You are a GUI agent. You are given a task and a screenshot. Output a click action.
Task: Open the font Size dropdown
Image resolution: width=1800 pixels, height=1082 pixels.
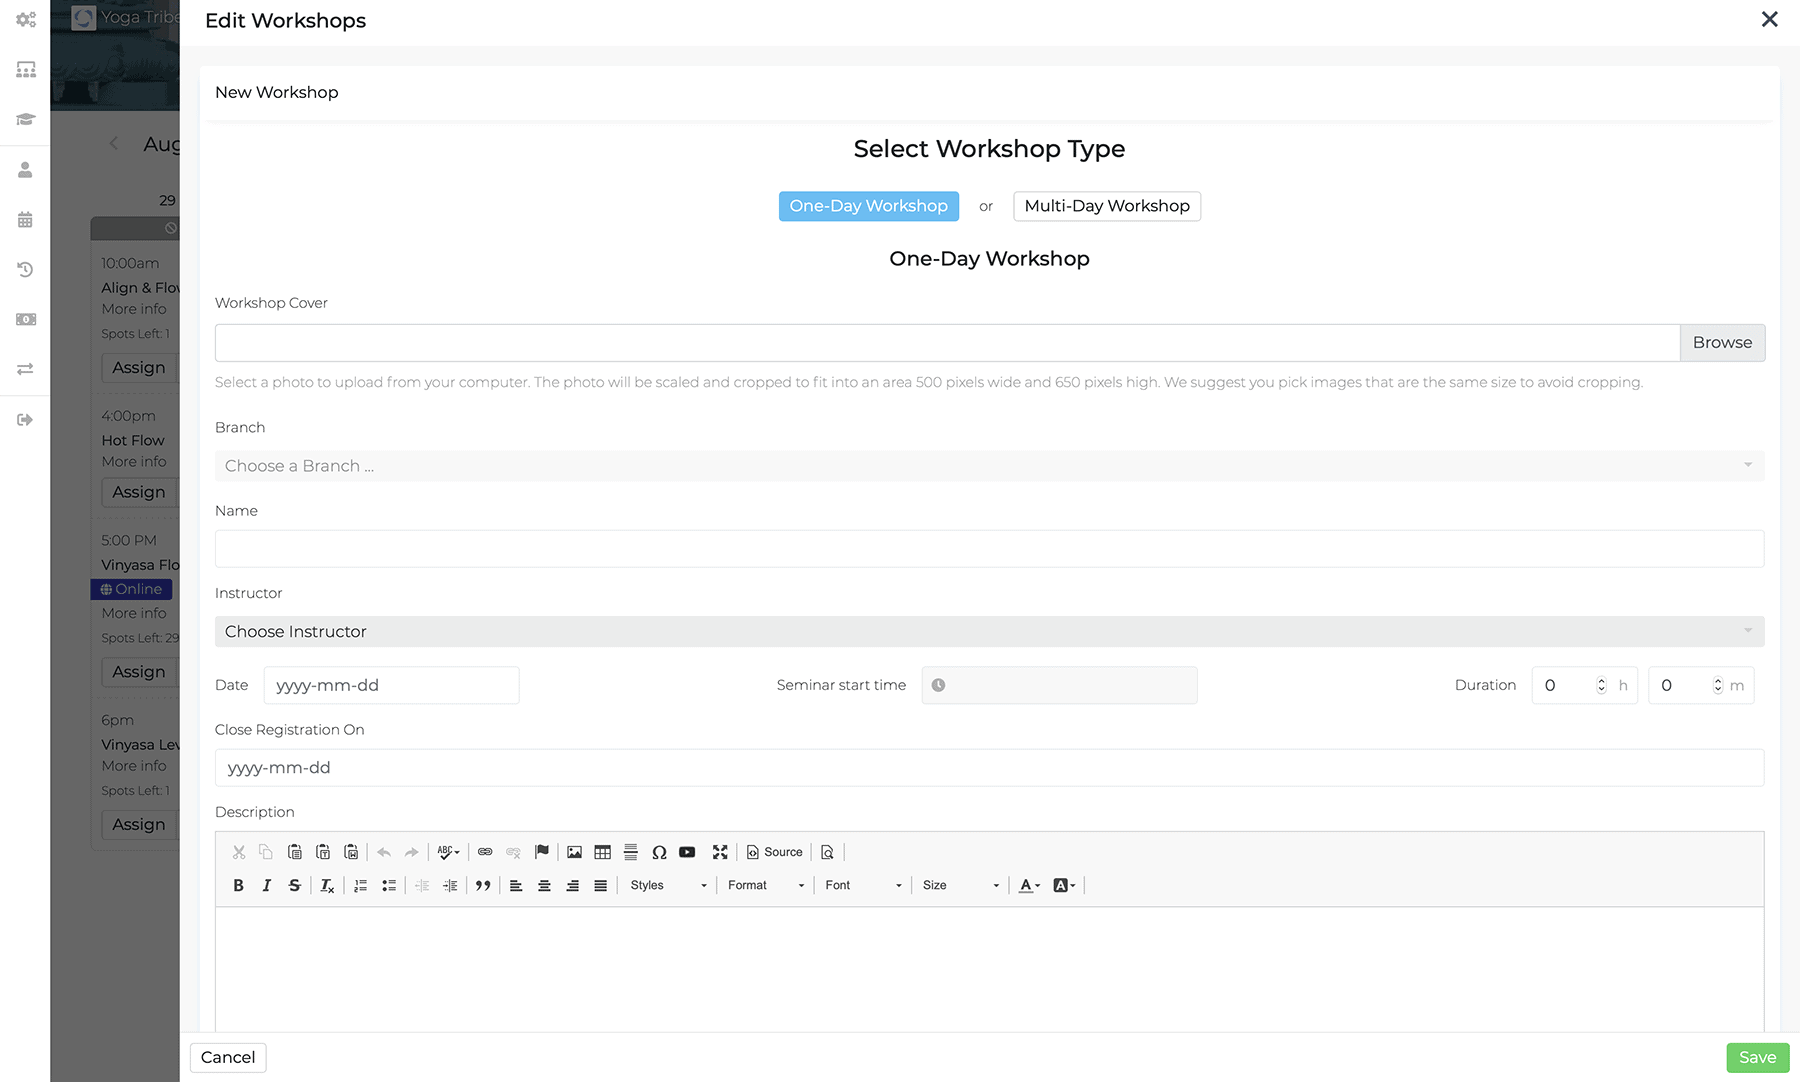pyautogui.click(x=961, y=885)
